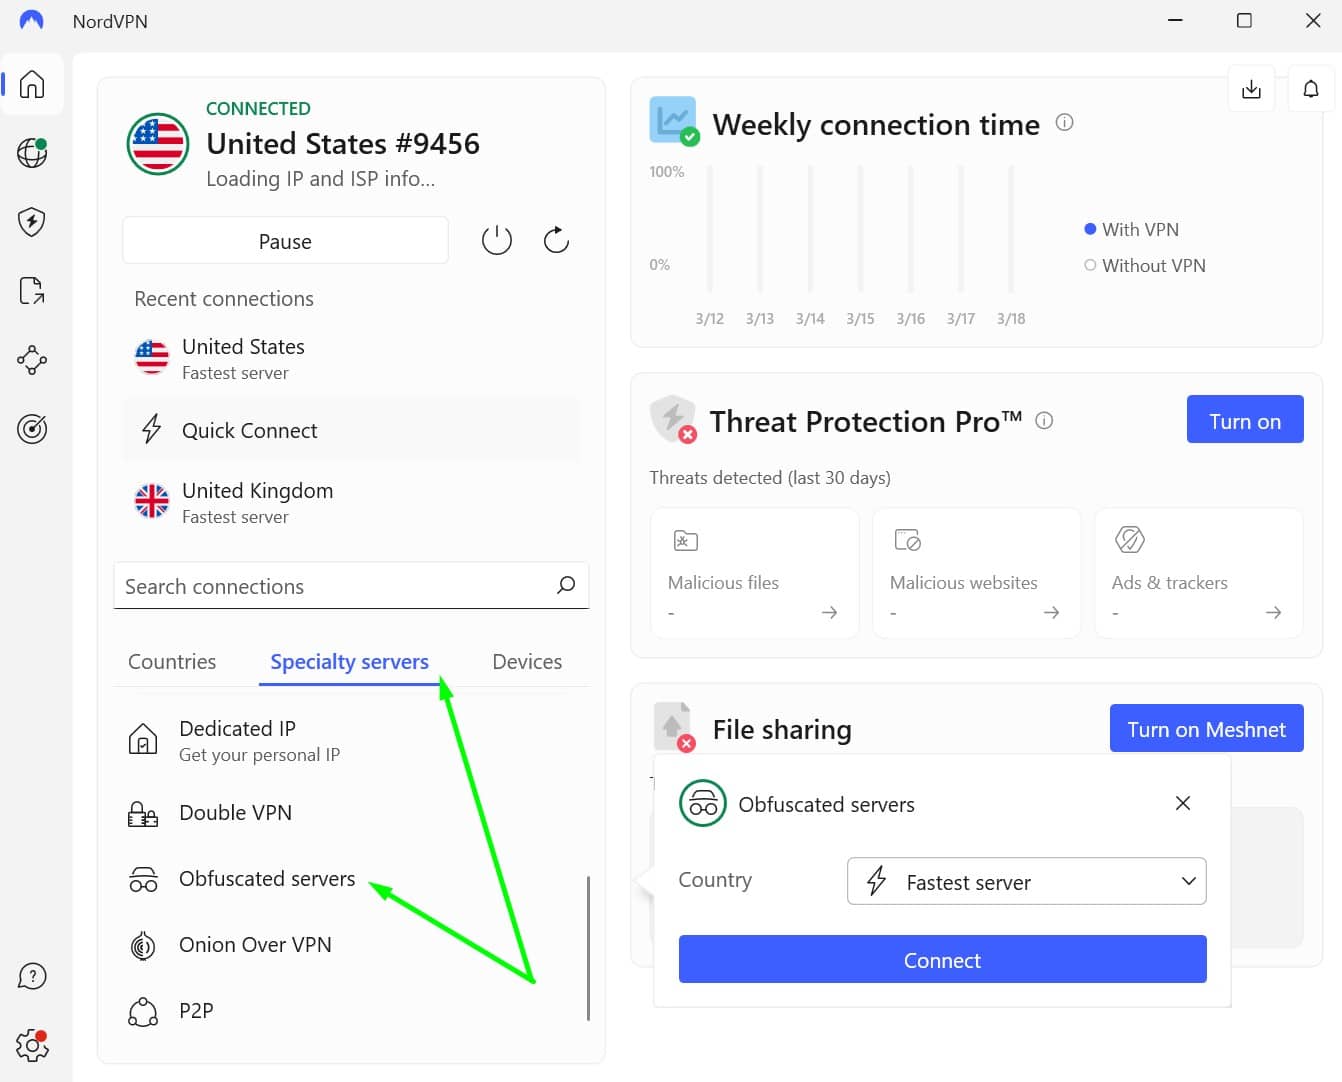The image size is (1342, 1082).
Task: Open the Home tab in sidebar
Action: (x=32, y=84)
